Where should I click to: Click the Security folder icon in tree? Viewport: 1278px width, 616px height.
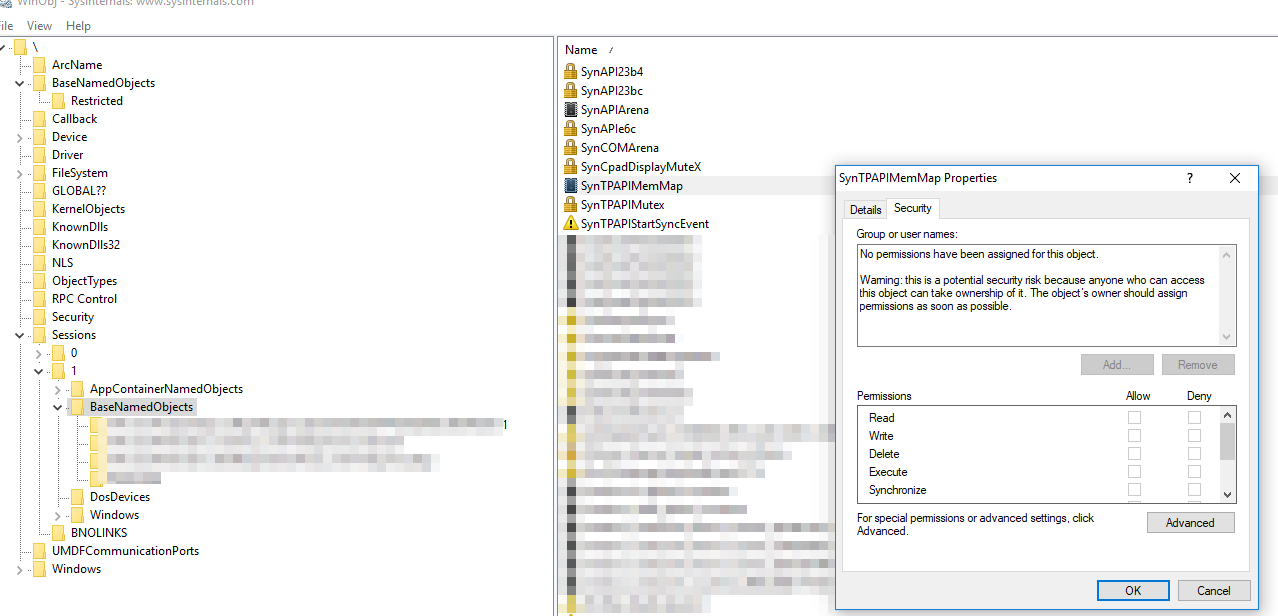39,317
